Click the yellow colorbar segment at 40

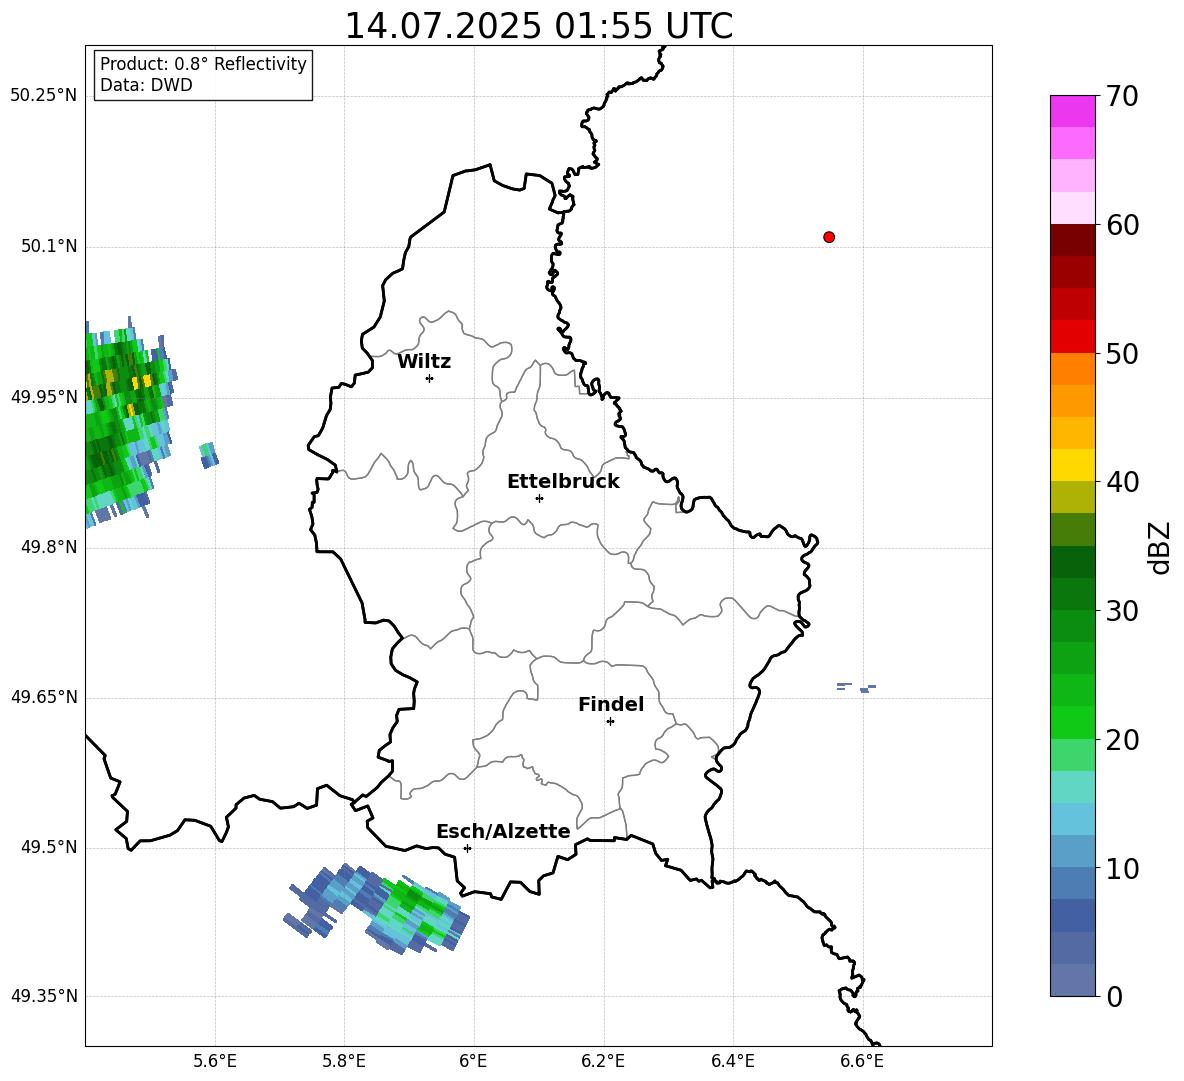[x=1072, y=465]
